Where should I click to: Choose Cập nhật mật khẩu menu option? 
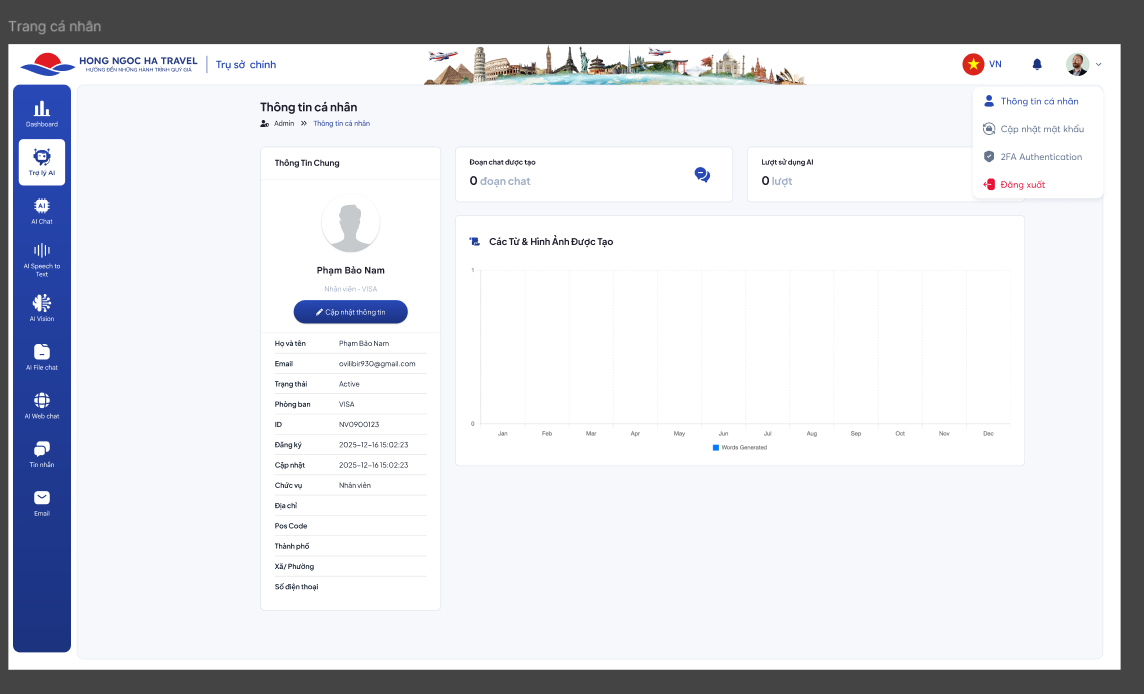(x=1041, y=129)
